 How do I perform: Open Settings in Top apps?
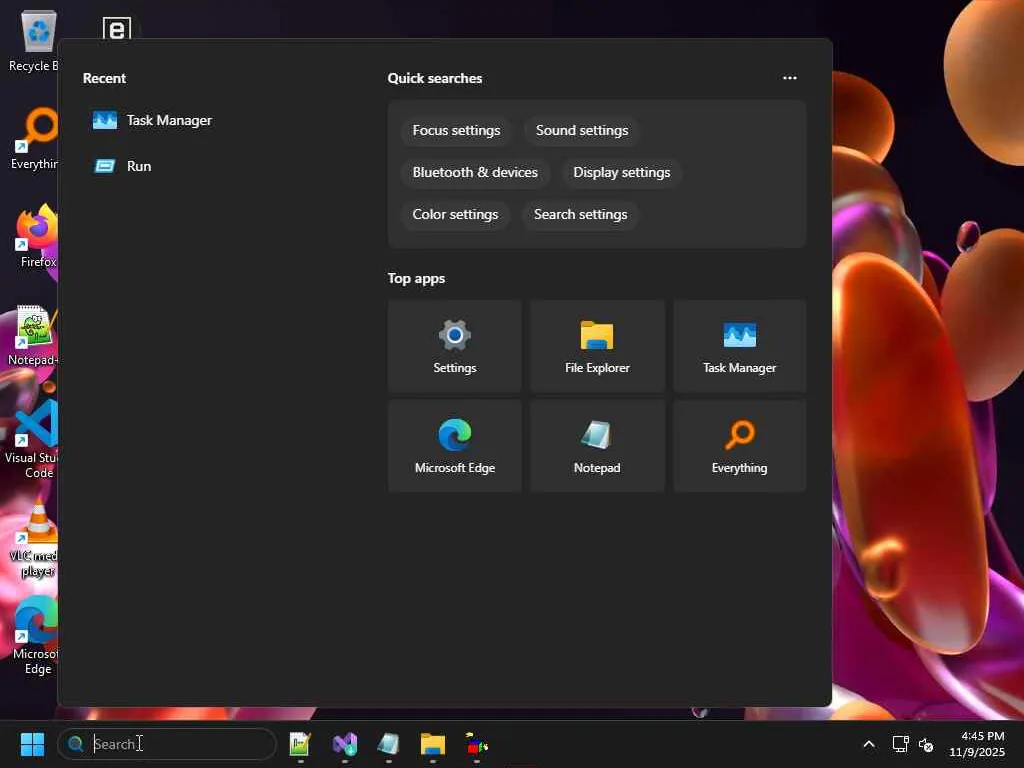455,346
